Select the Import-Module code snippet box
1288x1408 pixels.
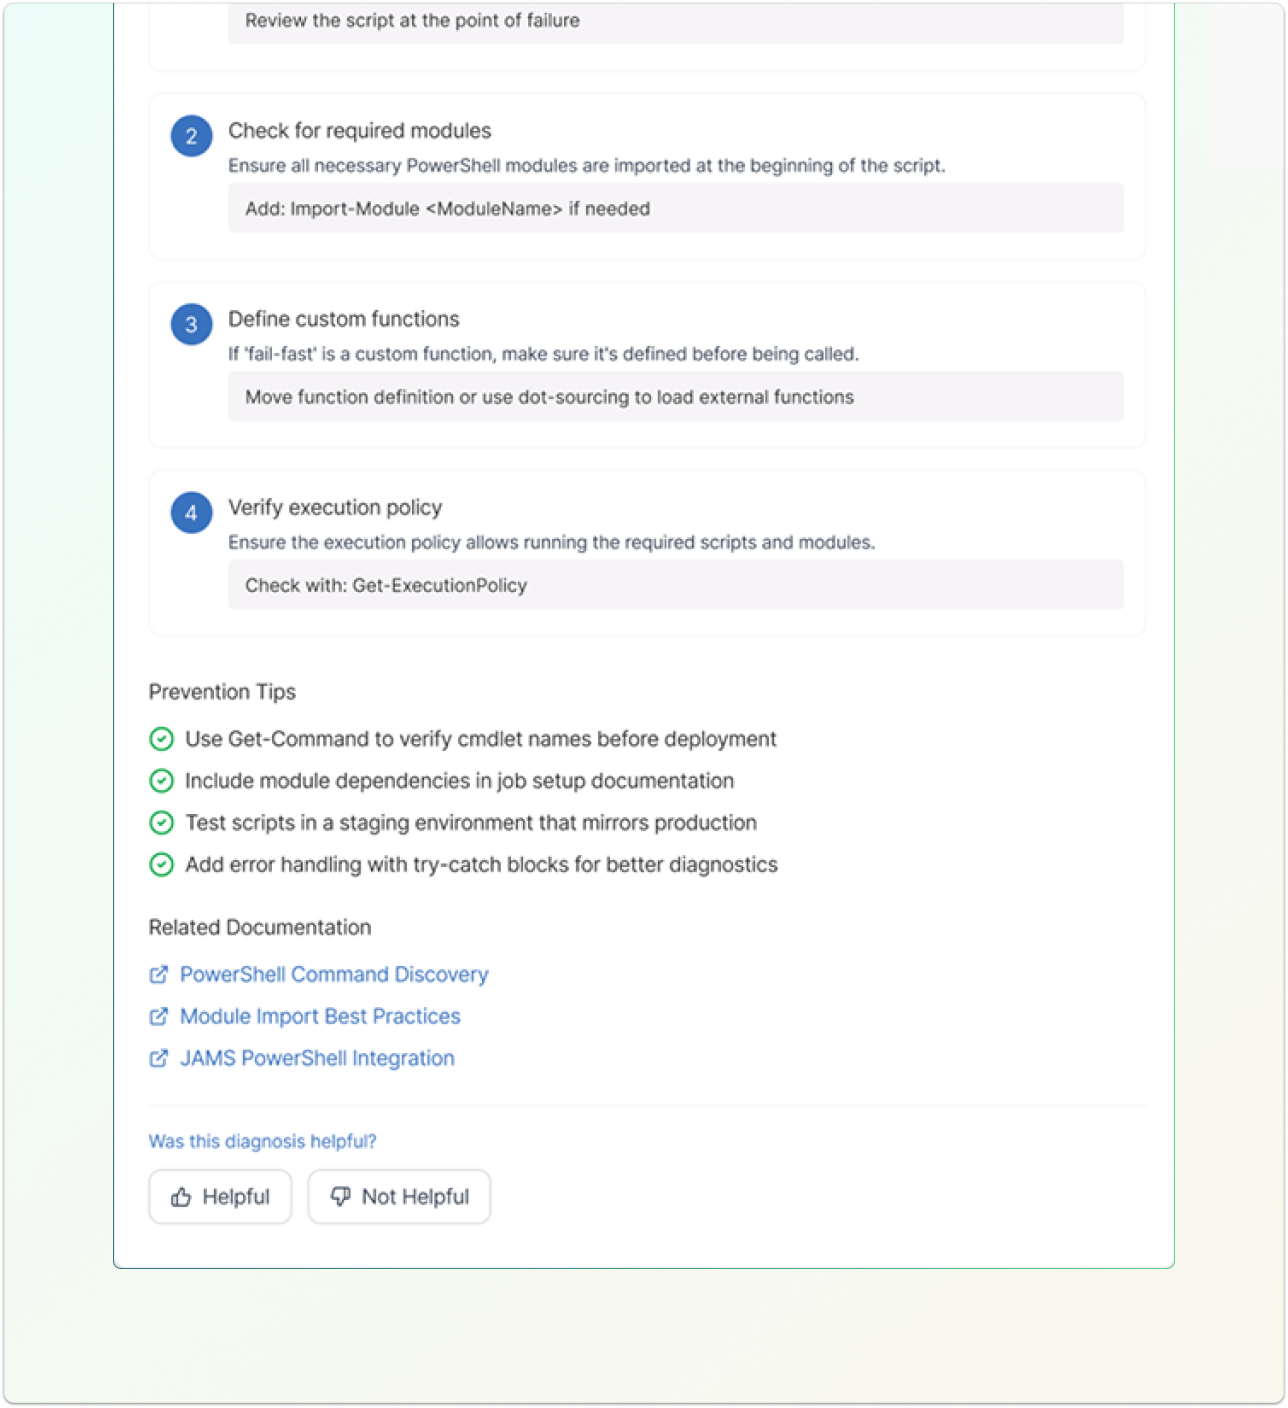675,209
